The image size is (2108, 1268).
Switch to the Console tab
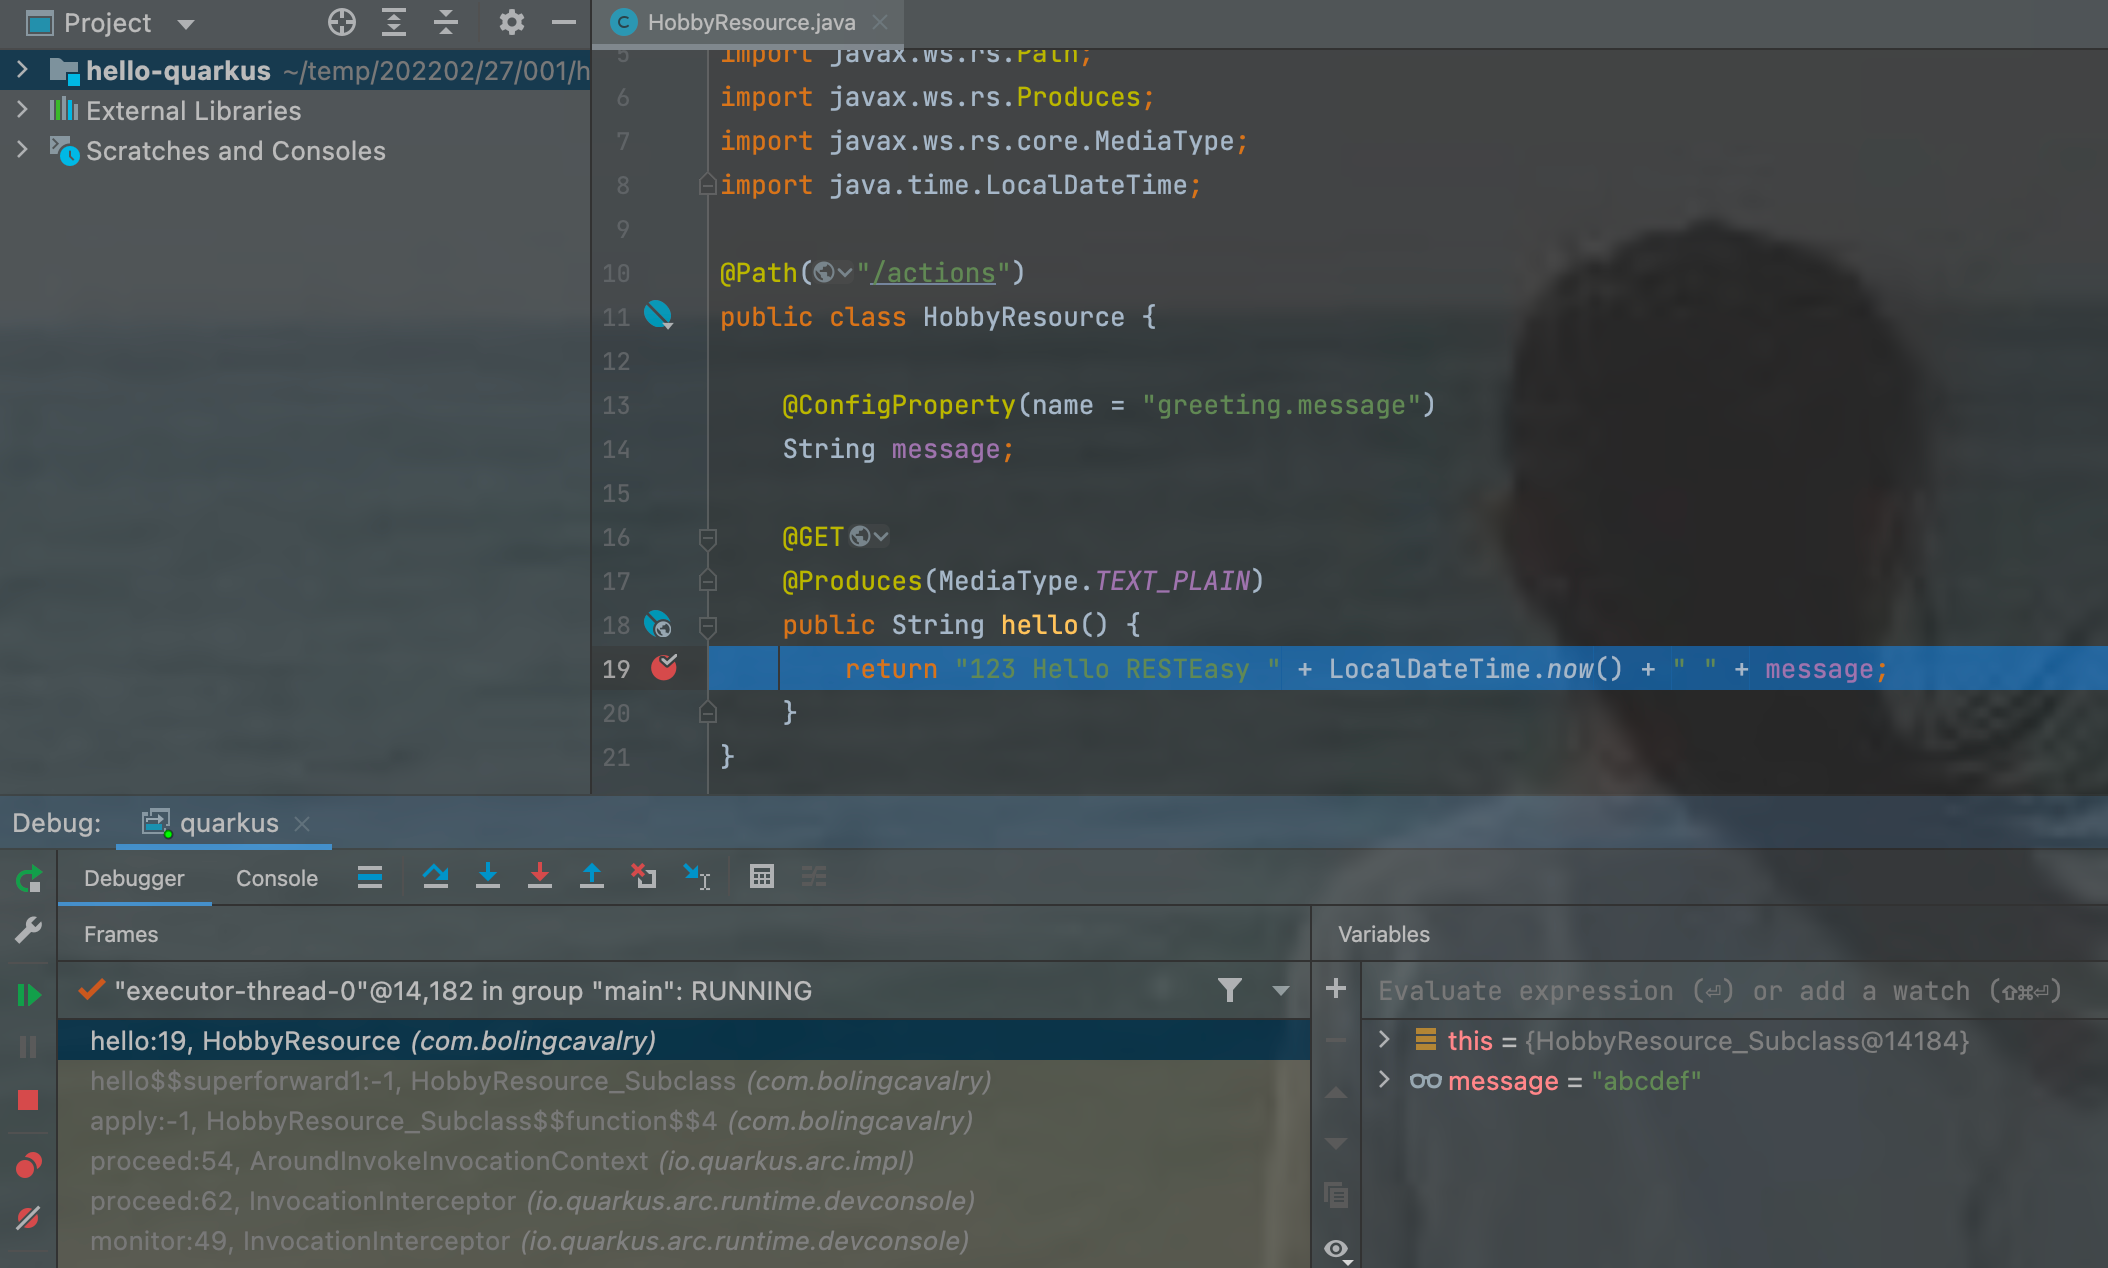pos(276,878)
